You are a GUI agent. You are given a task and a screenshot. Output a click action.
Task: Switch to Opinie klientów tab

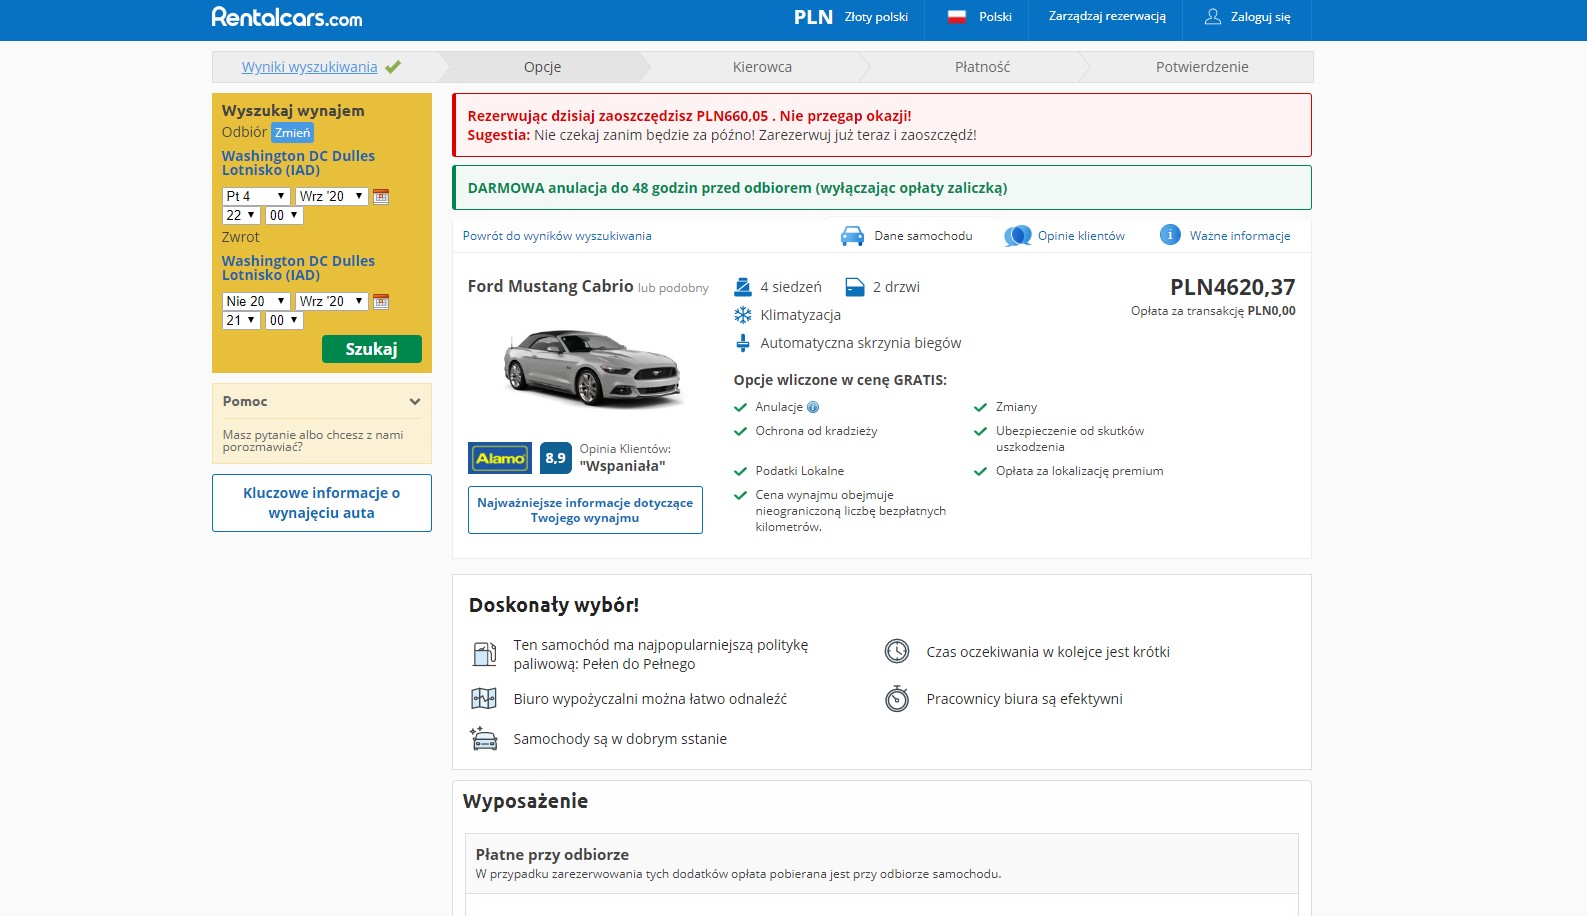click(1065, 236)
